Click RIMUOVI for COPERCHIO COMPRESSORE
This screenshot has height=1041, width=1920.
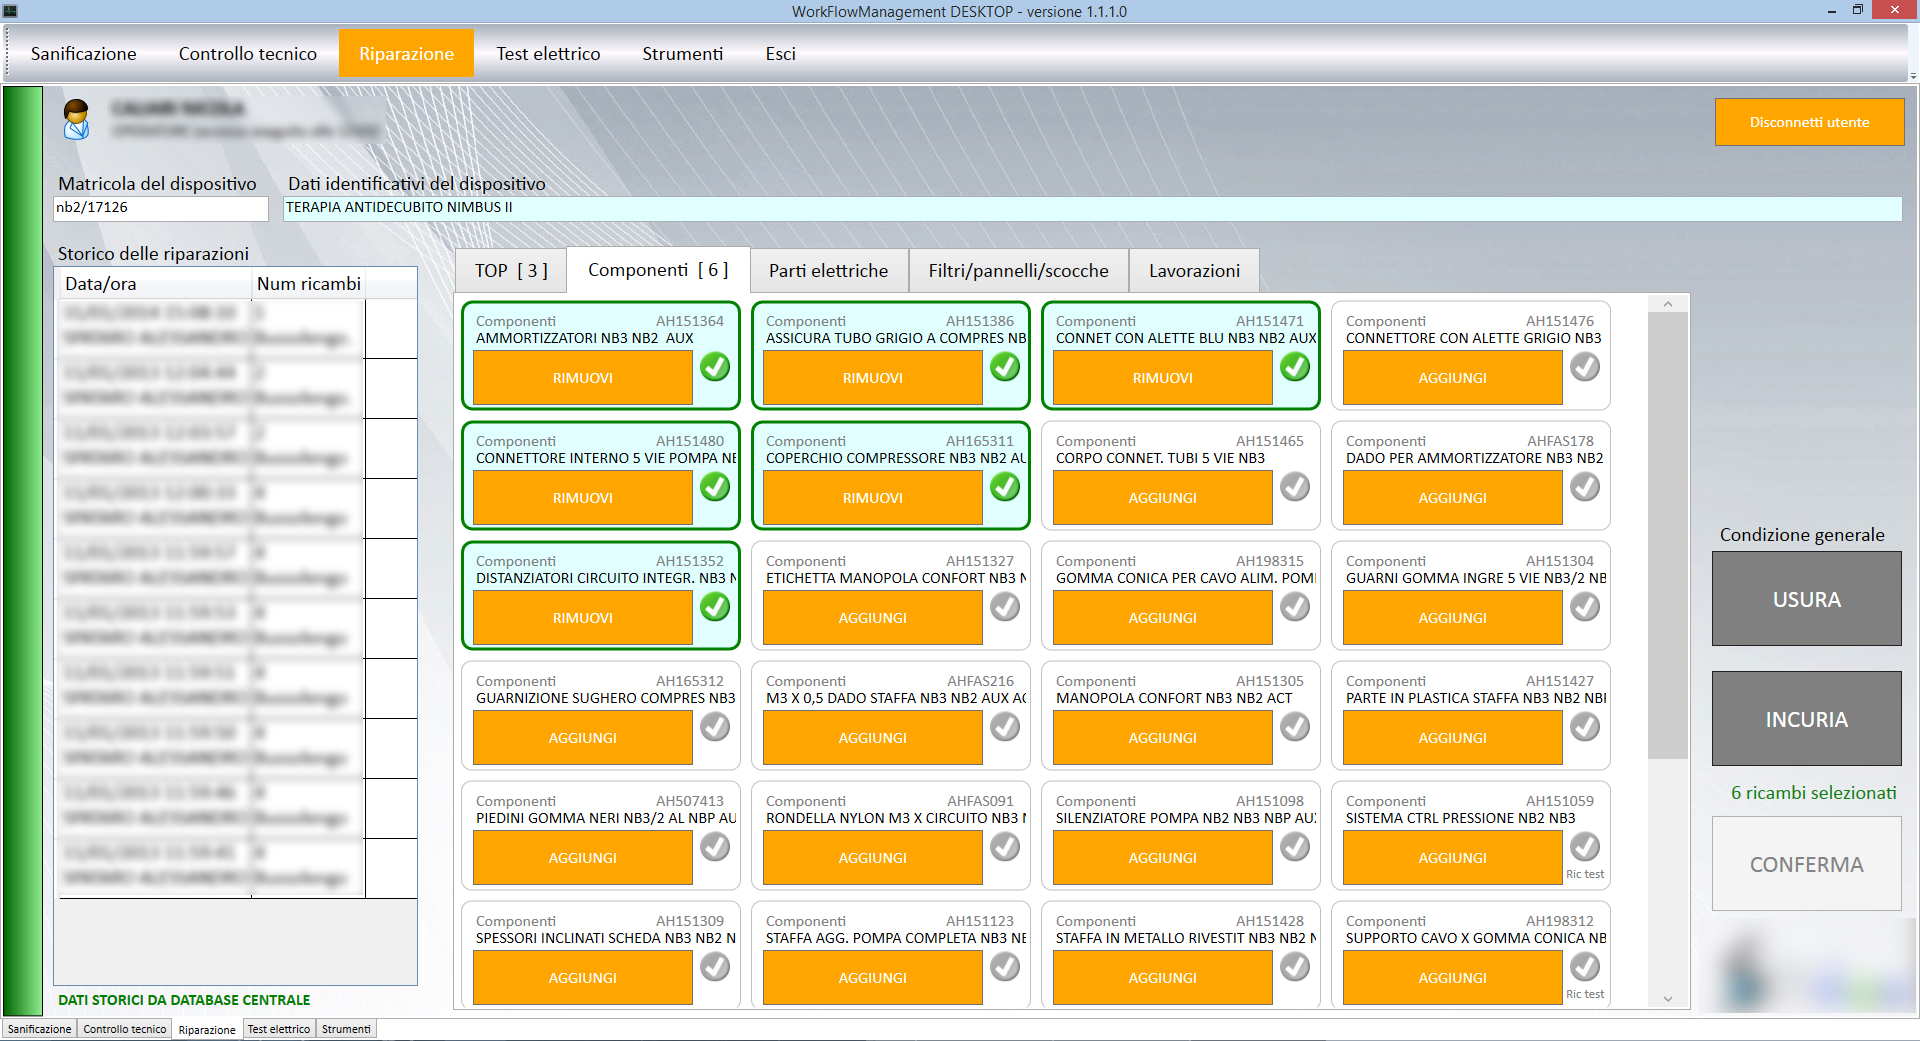pos(873,498)
